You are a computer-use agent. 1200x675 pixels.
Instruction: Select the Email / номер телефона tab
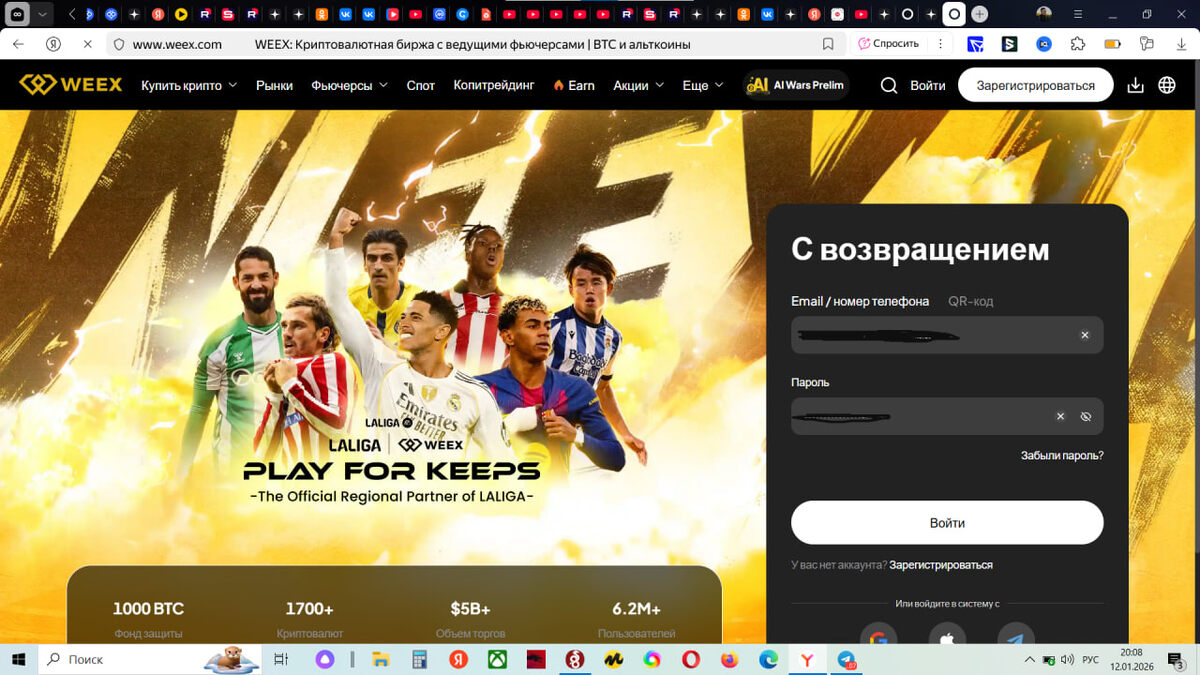pos(860,301)
